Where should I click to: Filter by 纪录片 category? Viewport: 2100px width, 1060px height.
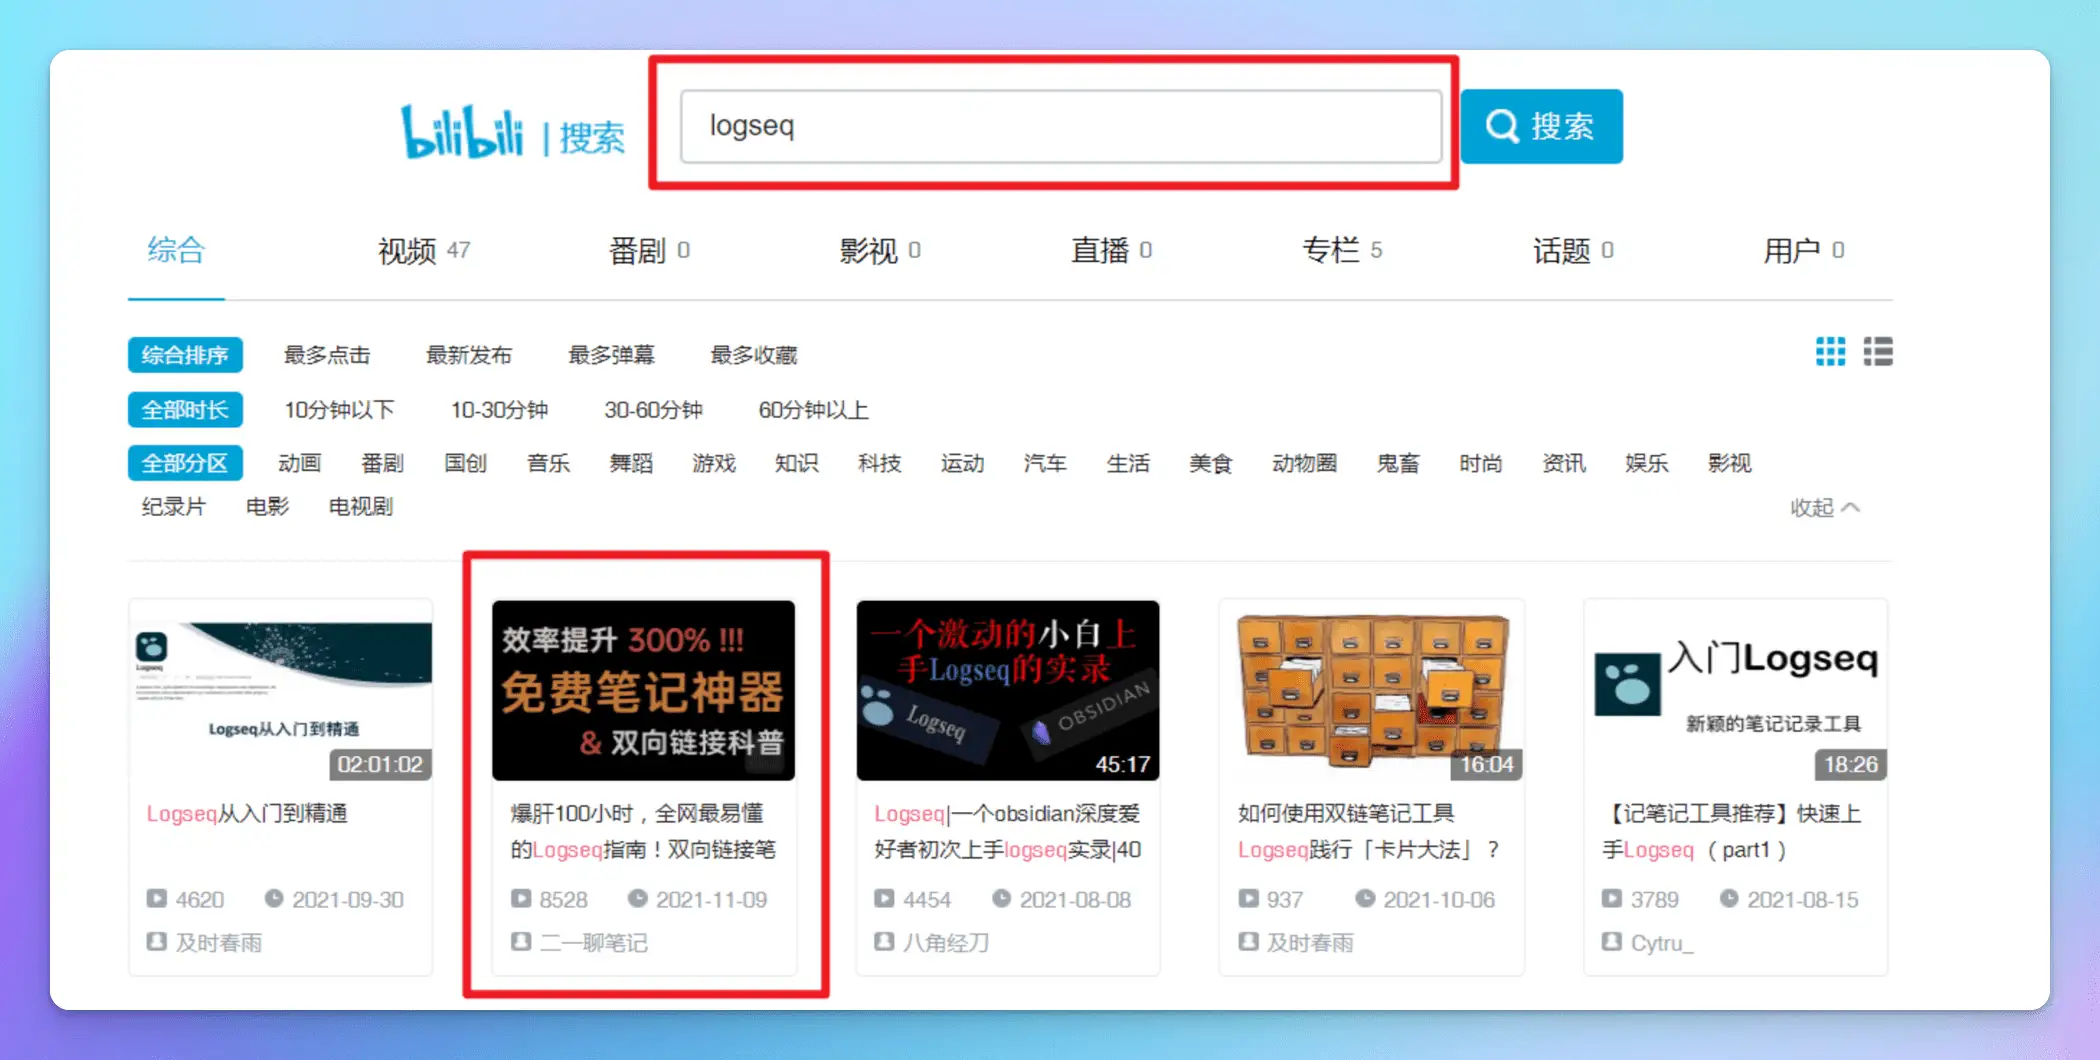pyautogui.click(x=174, y=507)
